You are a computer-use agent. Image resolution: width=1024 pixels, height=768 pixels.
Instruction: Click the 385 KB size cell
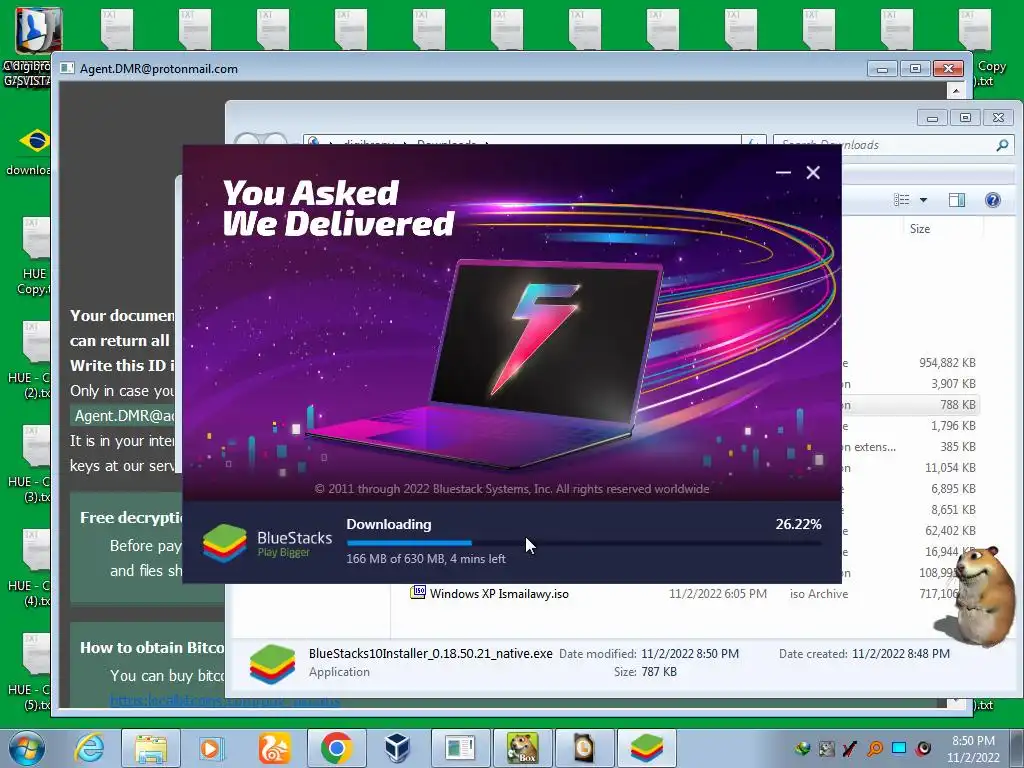[x=957, y=447]
